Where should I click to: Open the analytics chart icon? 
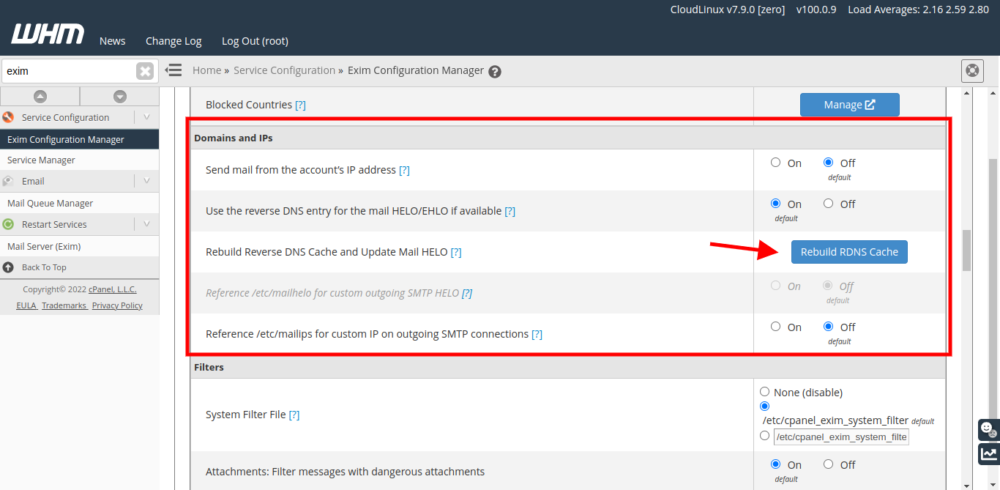click(988, 454)
